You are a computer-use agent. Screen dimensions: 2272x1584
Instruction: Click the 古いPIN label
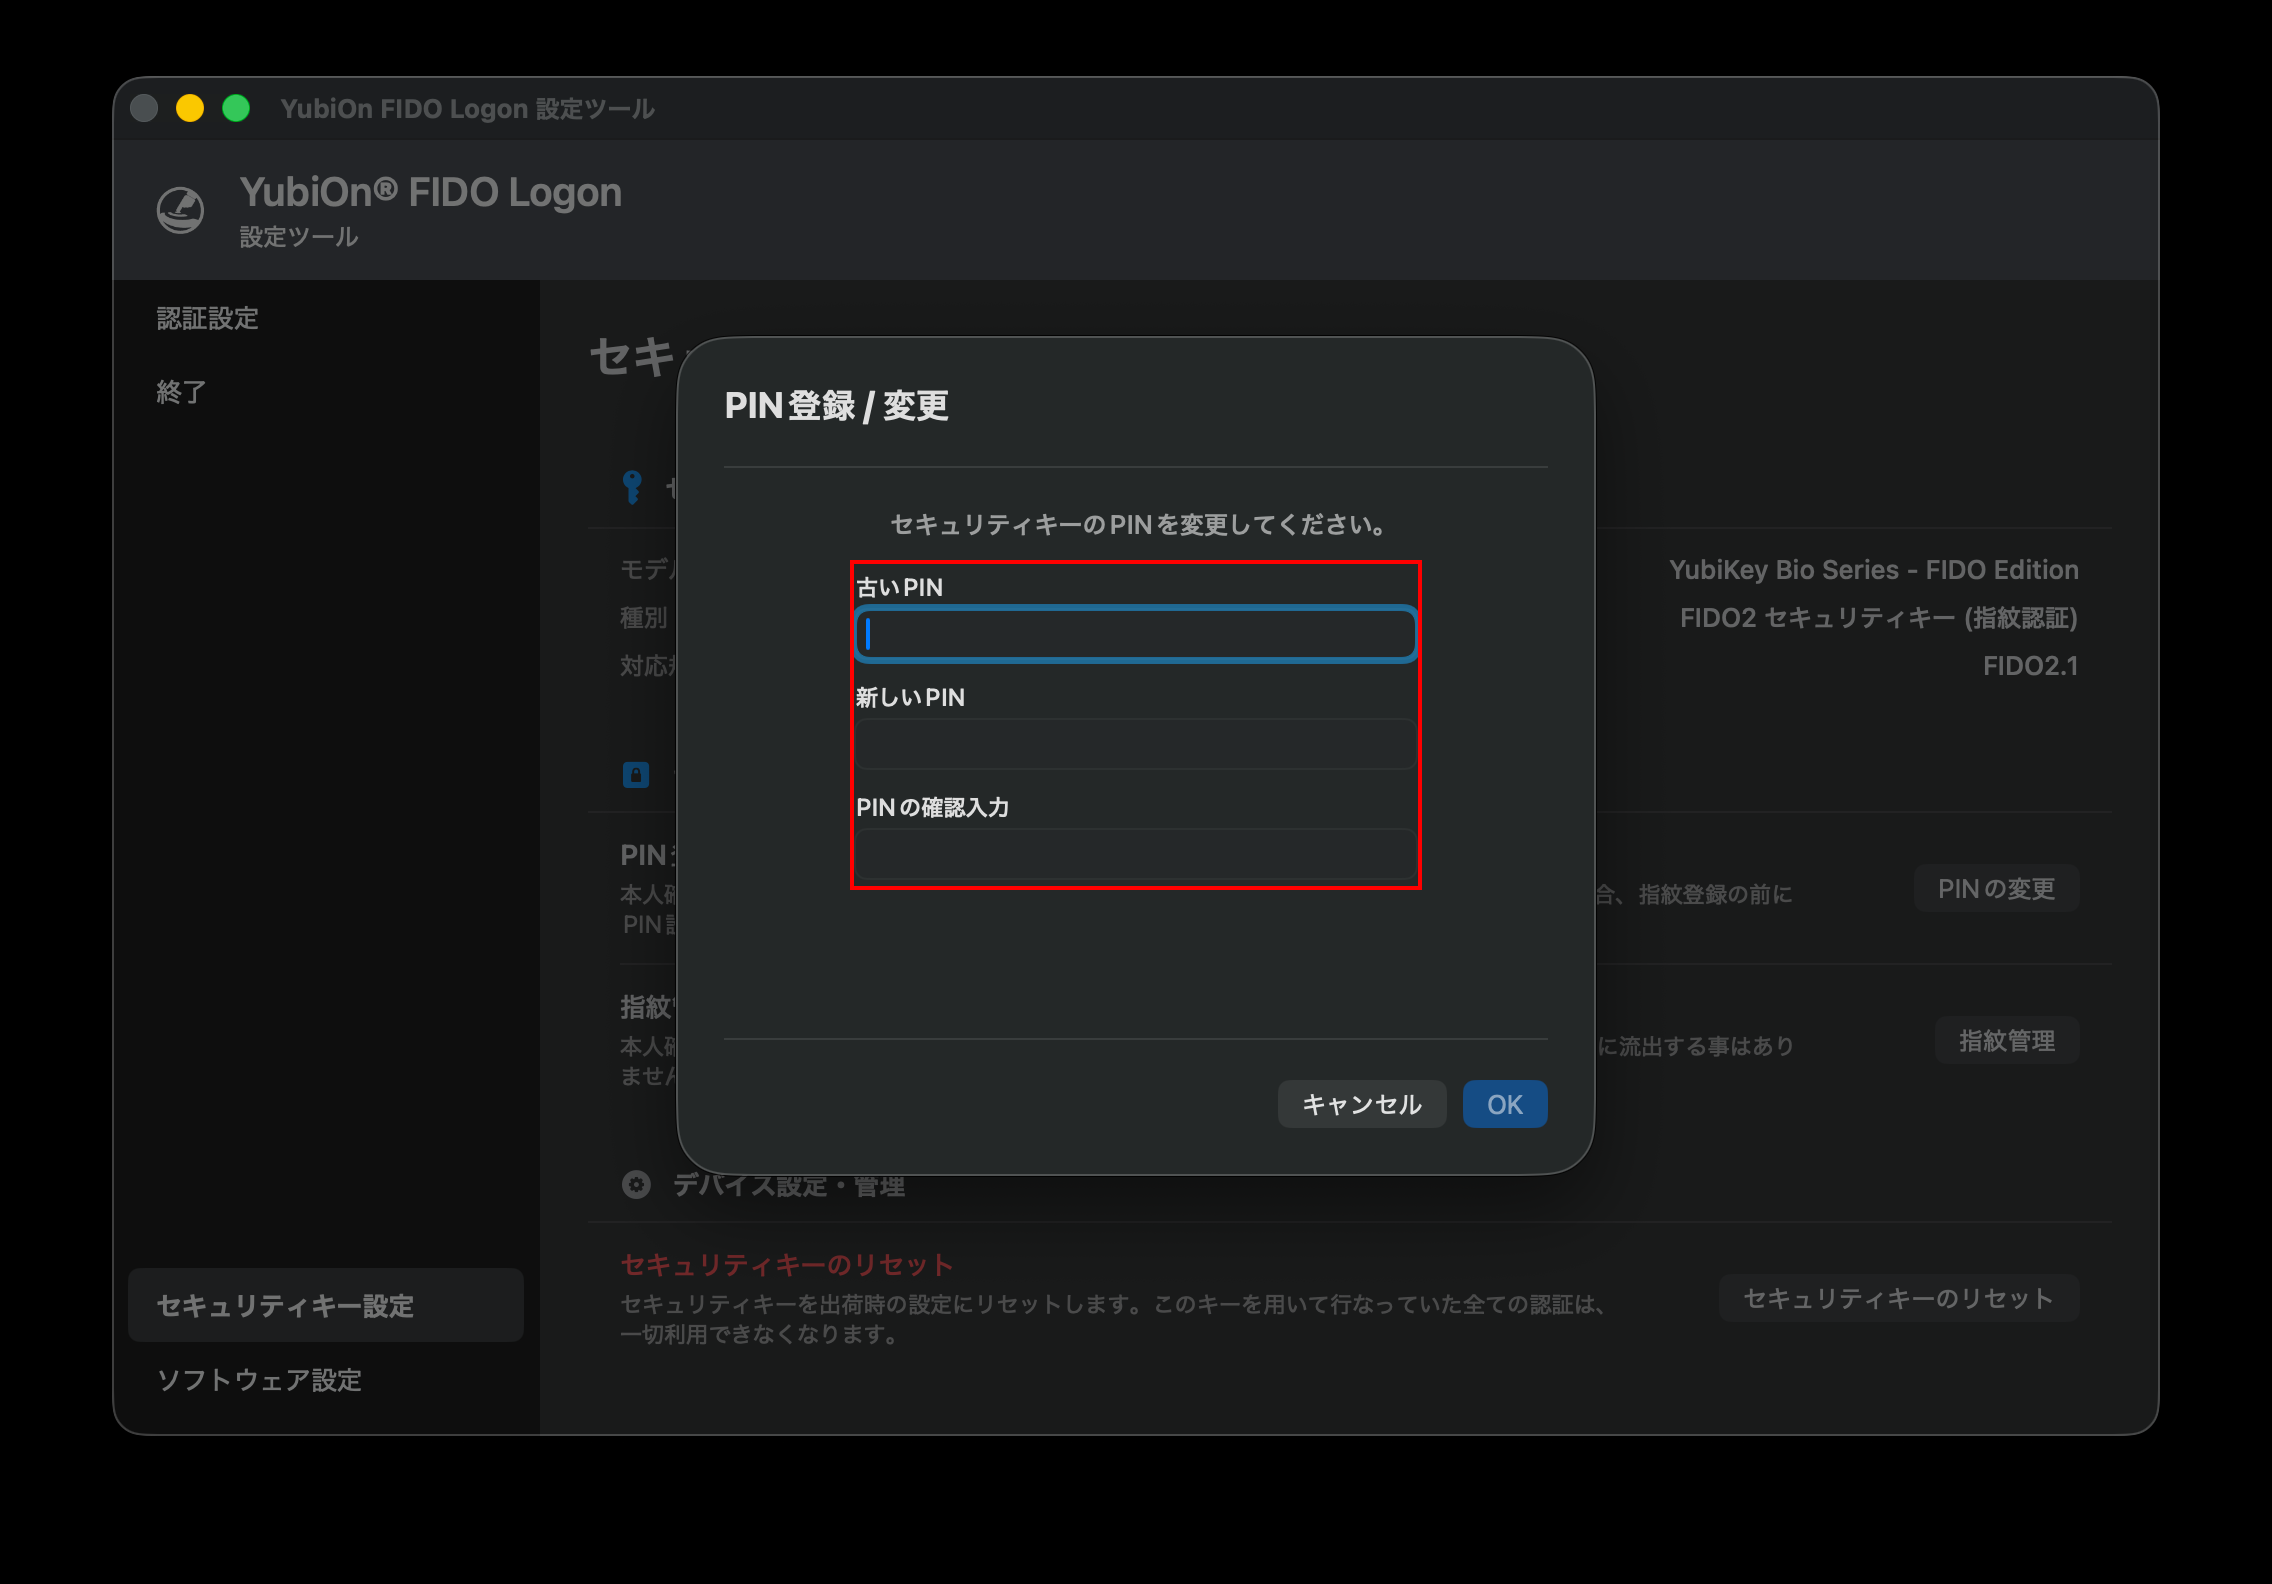point(899,587)
